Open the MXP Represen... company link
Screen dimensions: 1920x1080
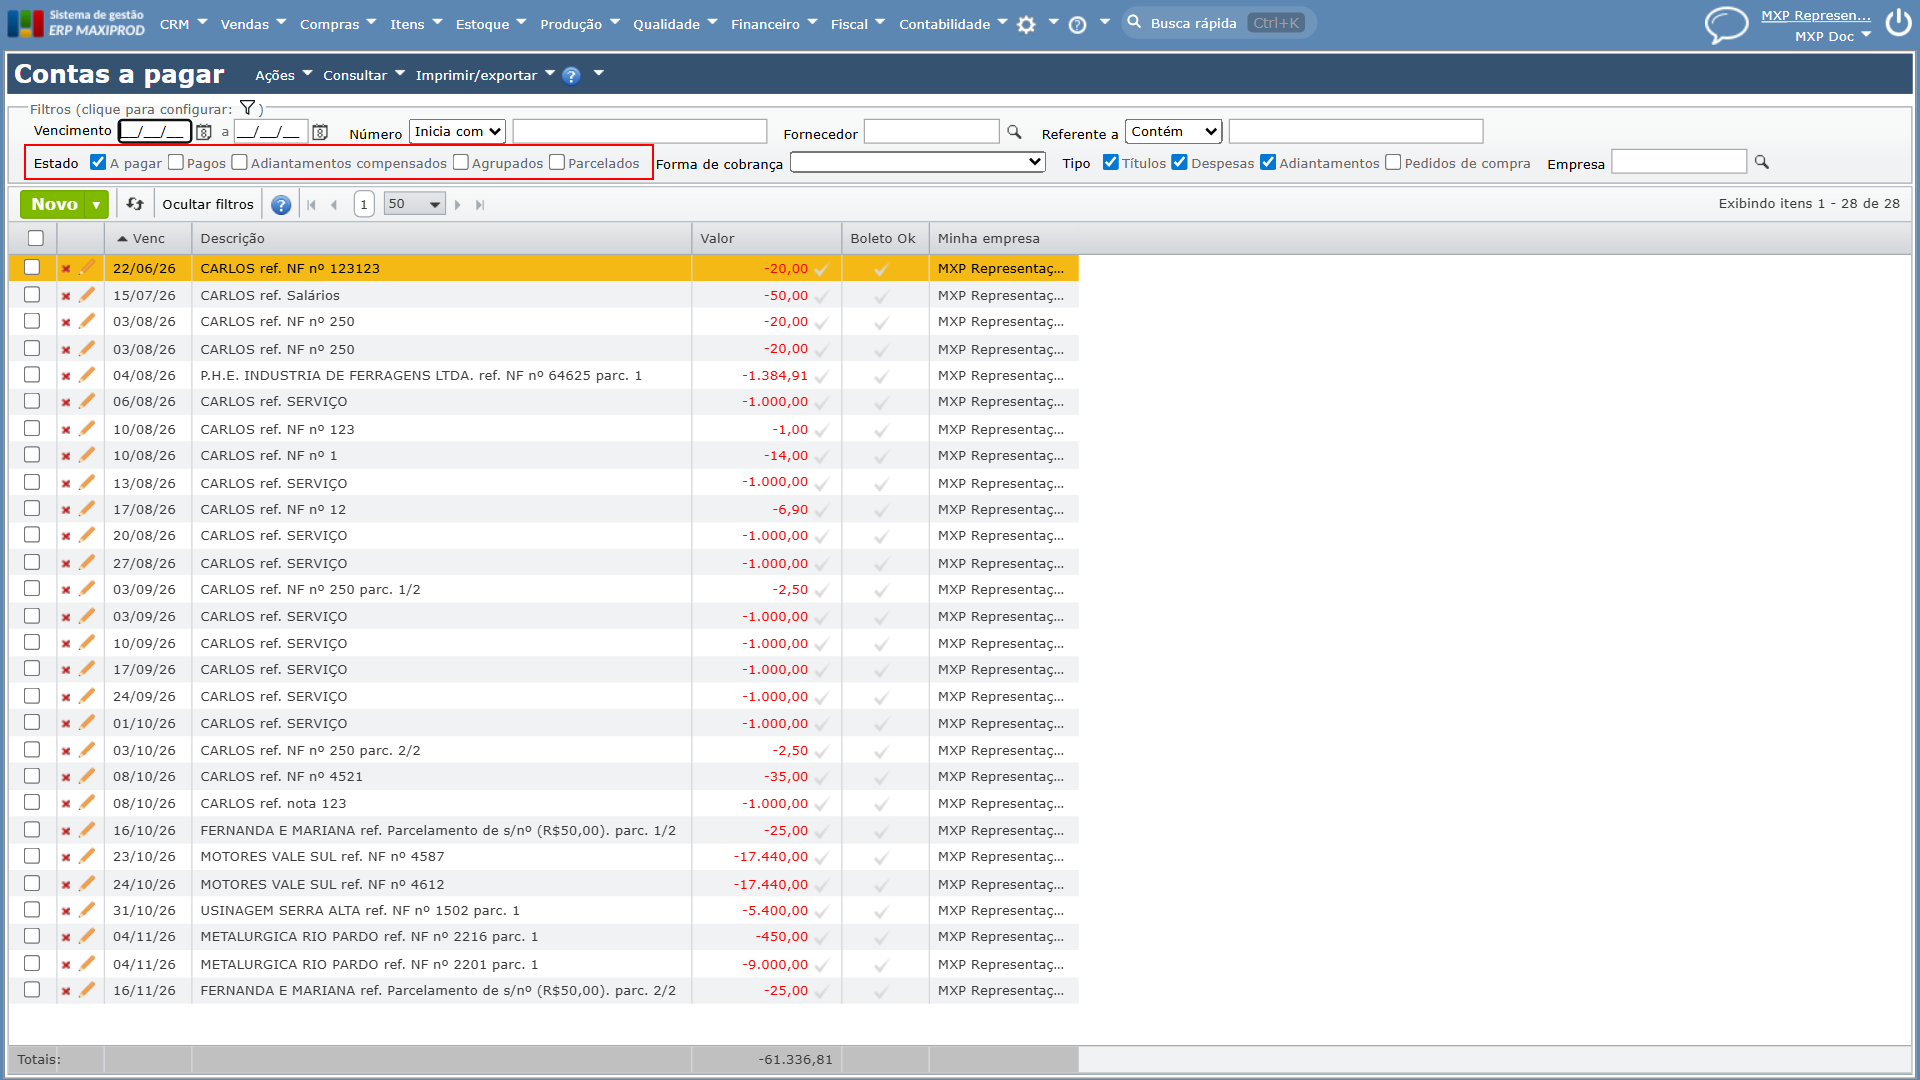tap(1815, 15)
